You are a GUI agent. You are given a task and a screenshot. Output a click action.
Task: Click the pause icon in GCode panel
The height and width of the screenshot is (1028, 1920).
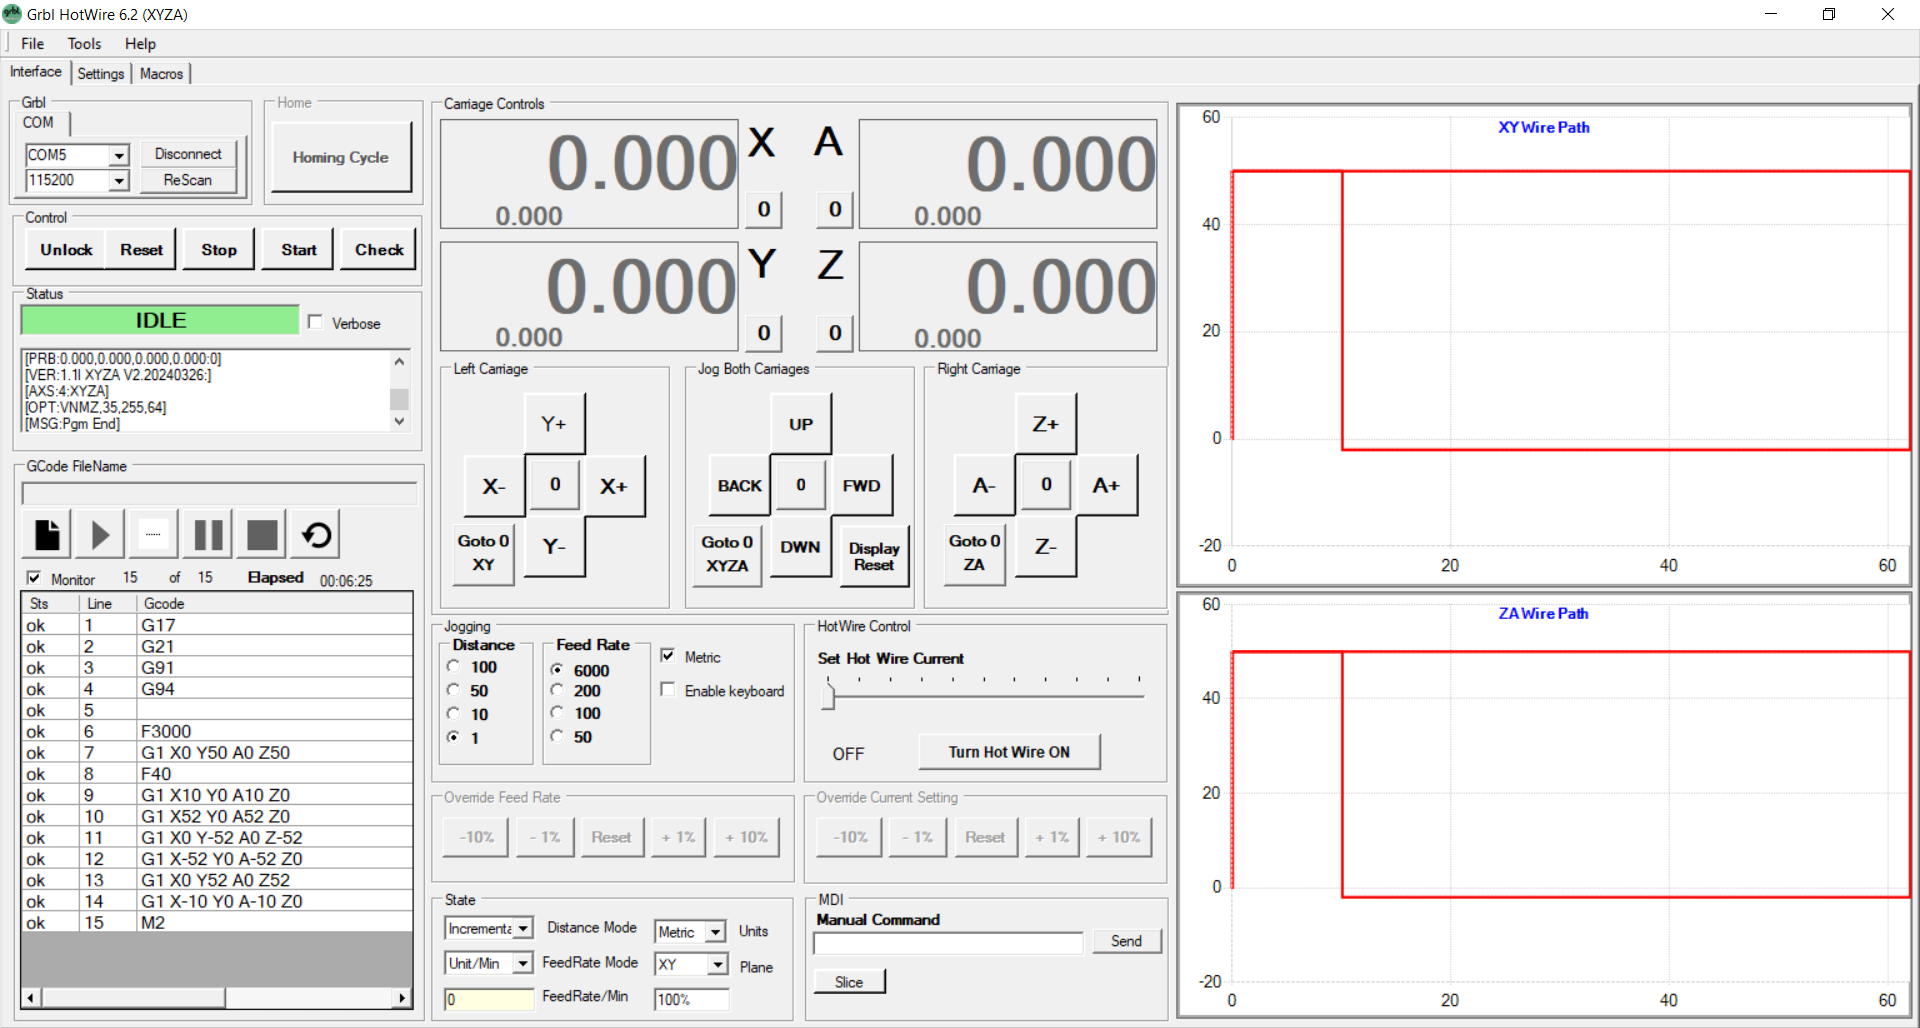208,535
